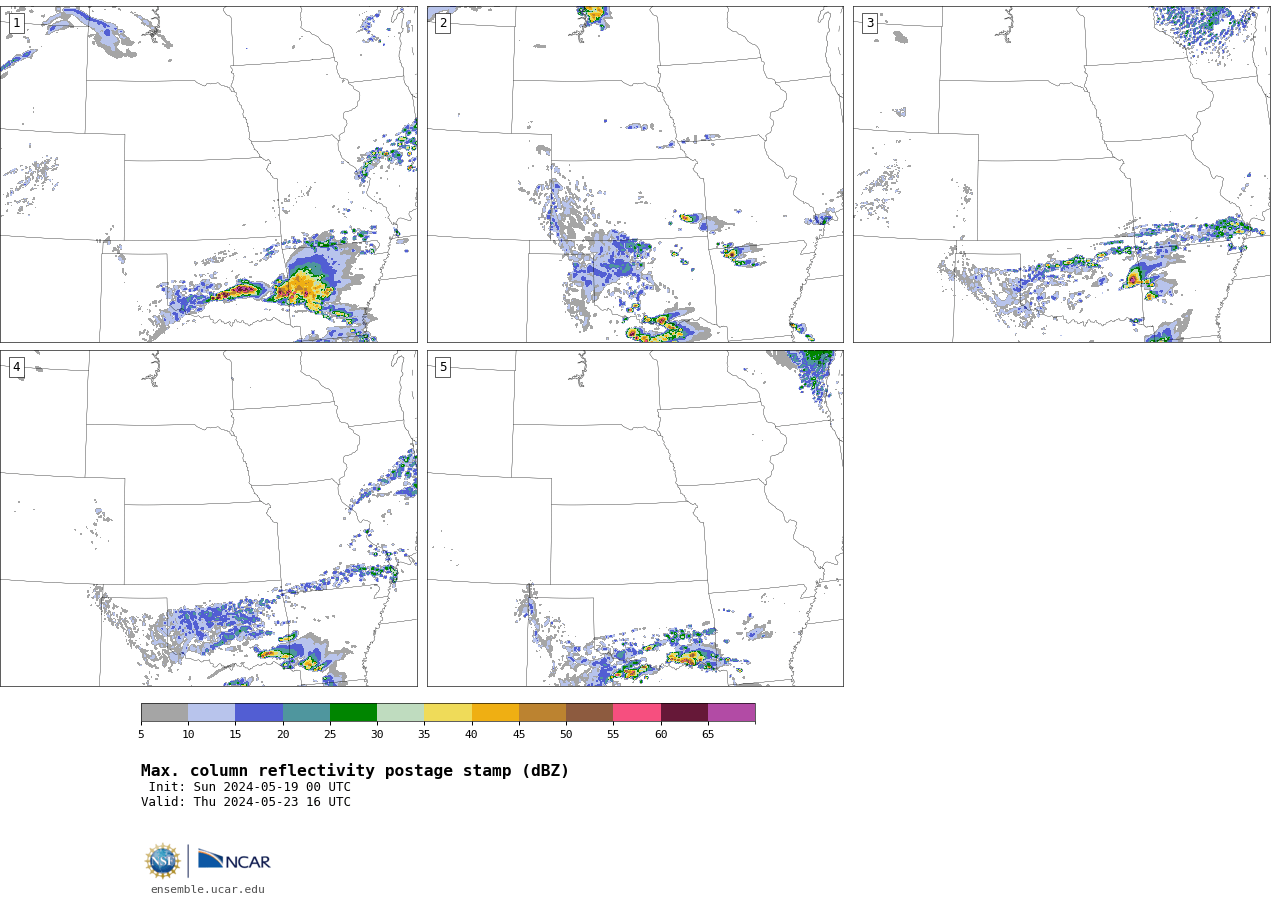Click the NSF logo
This screenshot has width=1280, height=901.
(163, 861)
